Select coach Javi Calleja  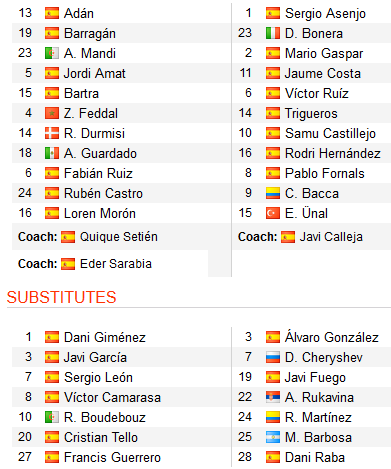(331, 237)
